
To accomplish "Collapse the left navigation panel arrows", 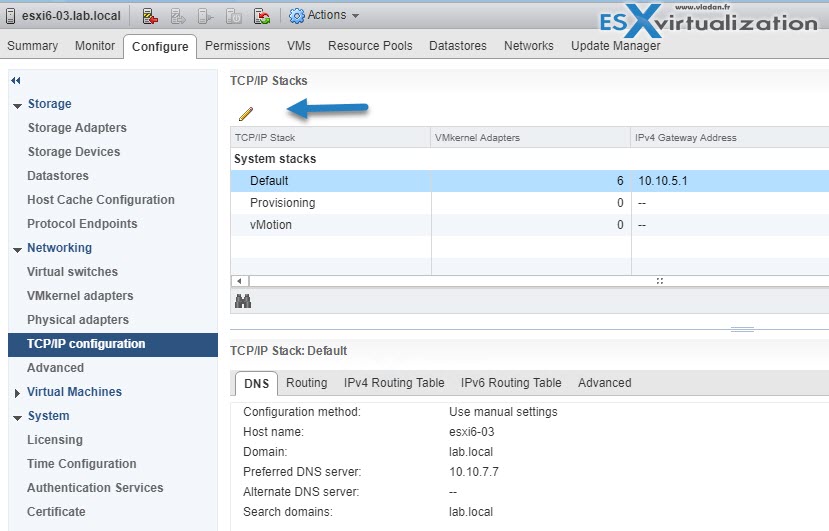I will (16, 80).
